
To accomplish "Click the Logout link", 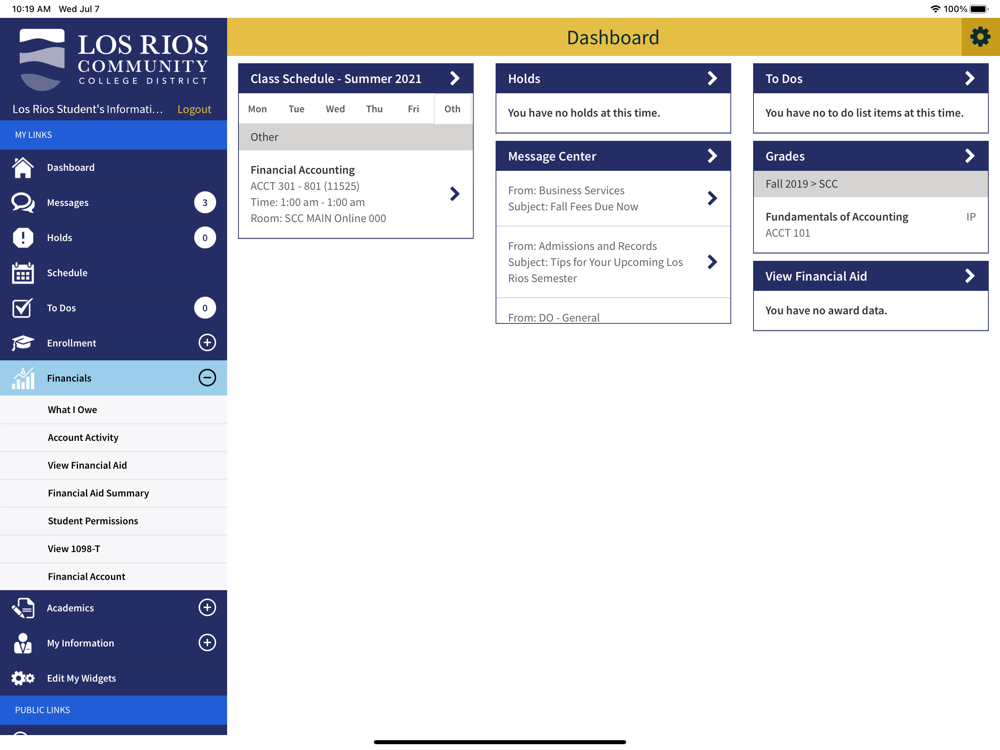I will pyautogui.click(x=194, y=109).
